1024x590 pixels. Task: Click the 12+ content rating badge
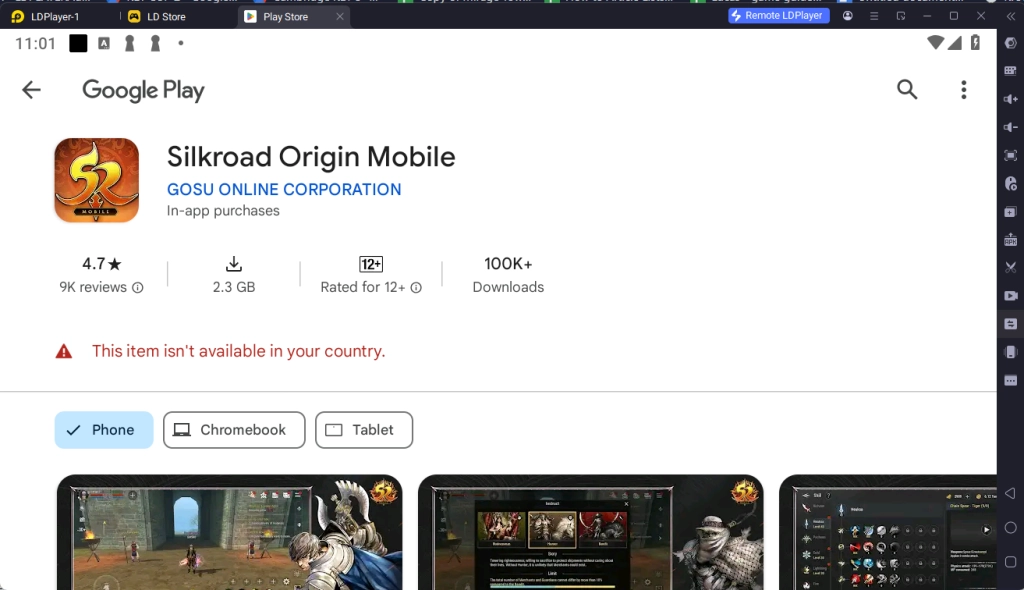click(371, 264)
